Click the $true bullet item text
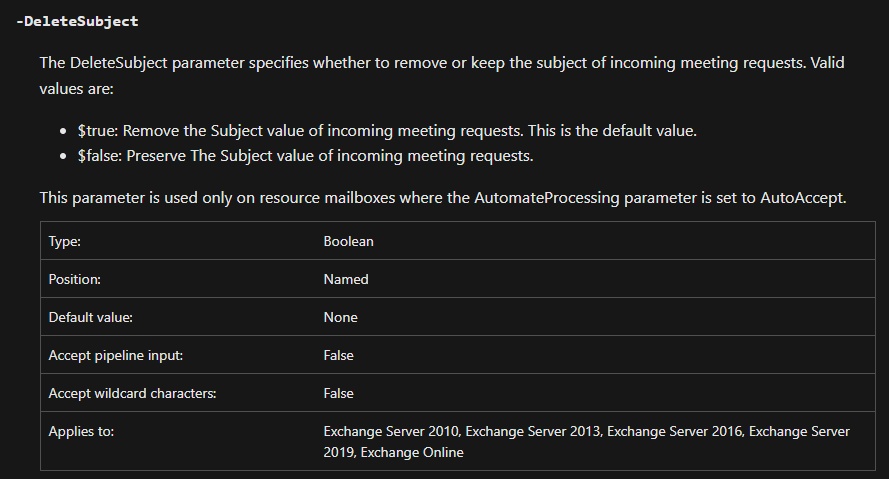Screen dimensions: 889x479 (387, 131)
